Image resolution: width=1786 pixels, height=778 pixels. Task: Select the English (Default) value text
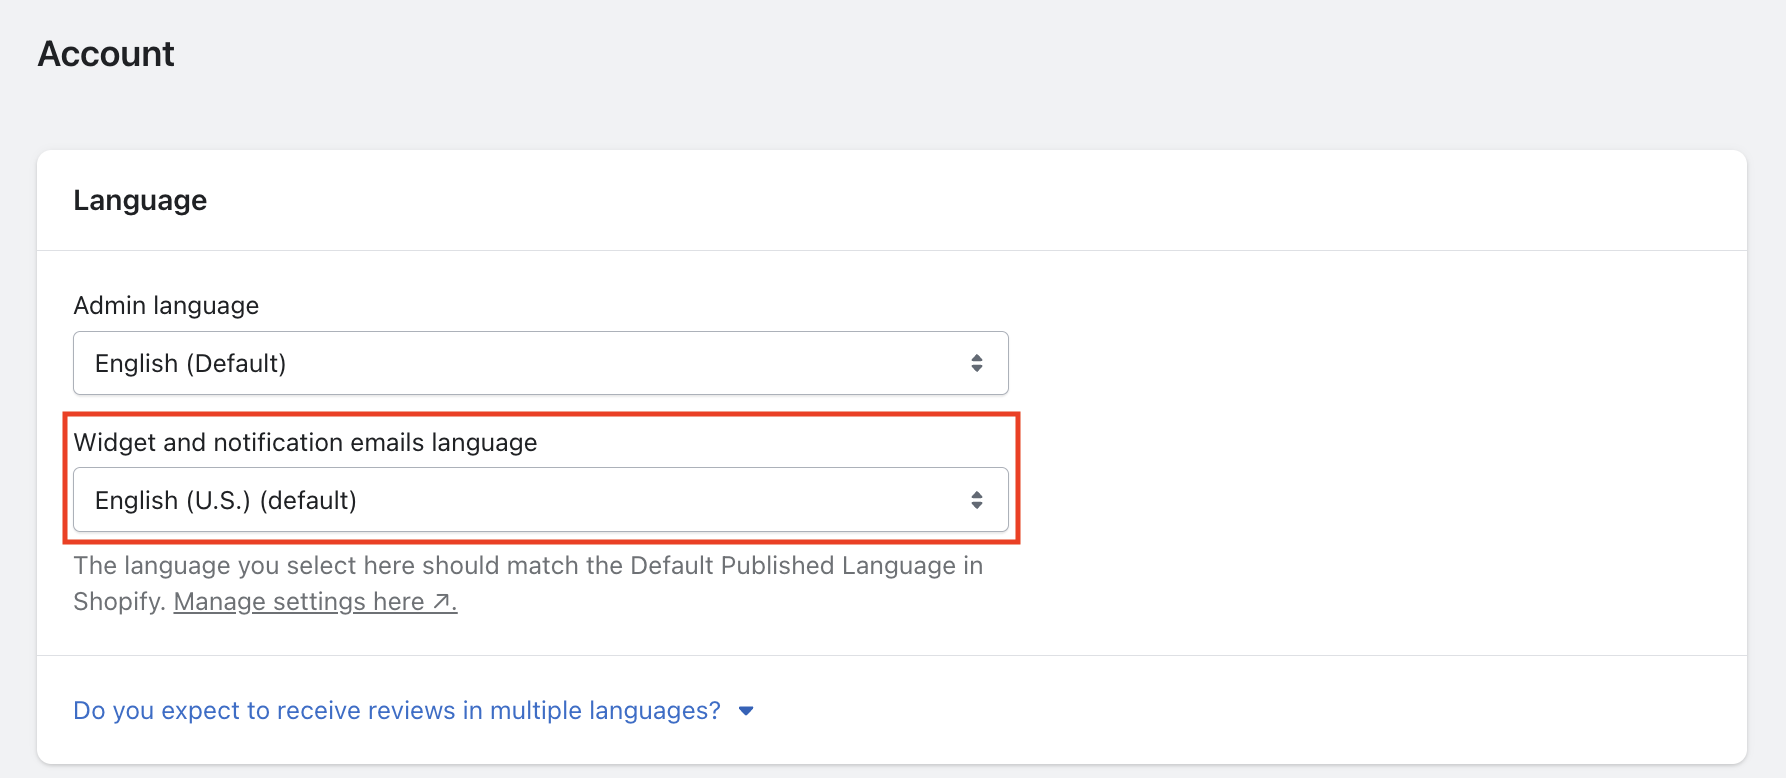tap(190, 364)
